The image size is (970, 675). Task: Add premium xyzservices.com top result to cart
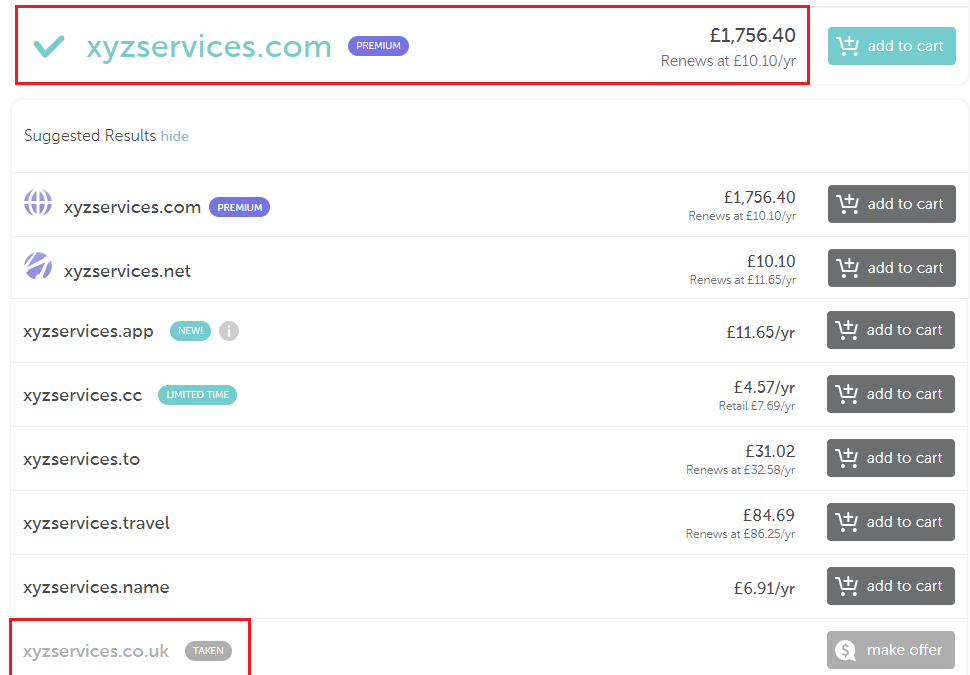pos(891,46)
